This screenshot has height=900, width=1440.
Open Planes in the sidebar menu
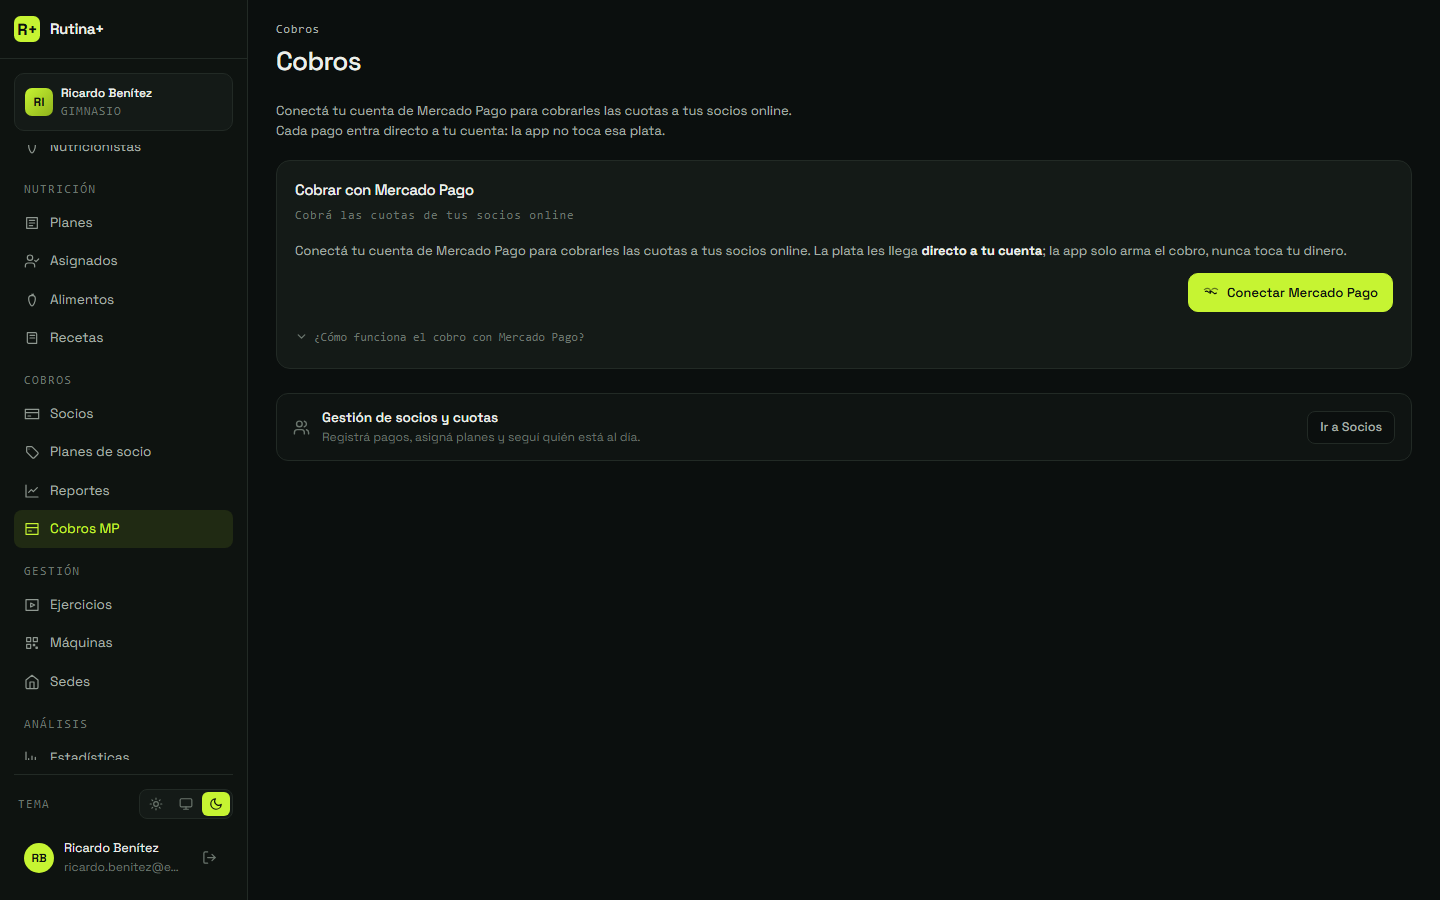click(x=123, y=223)
